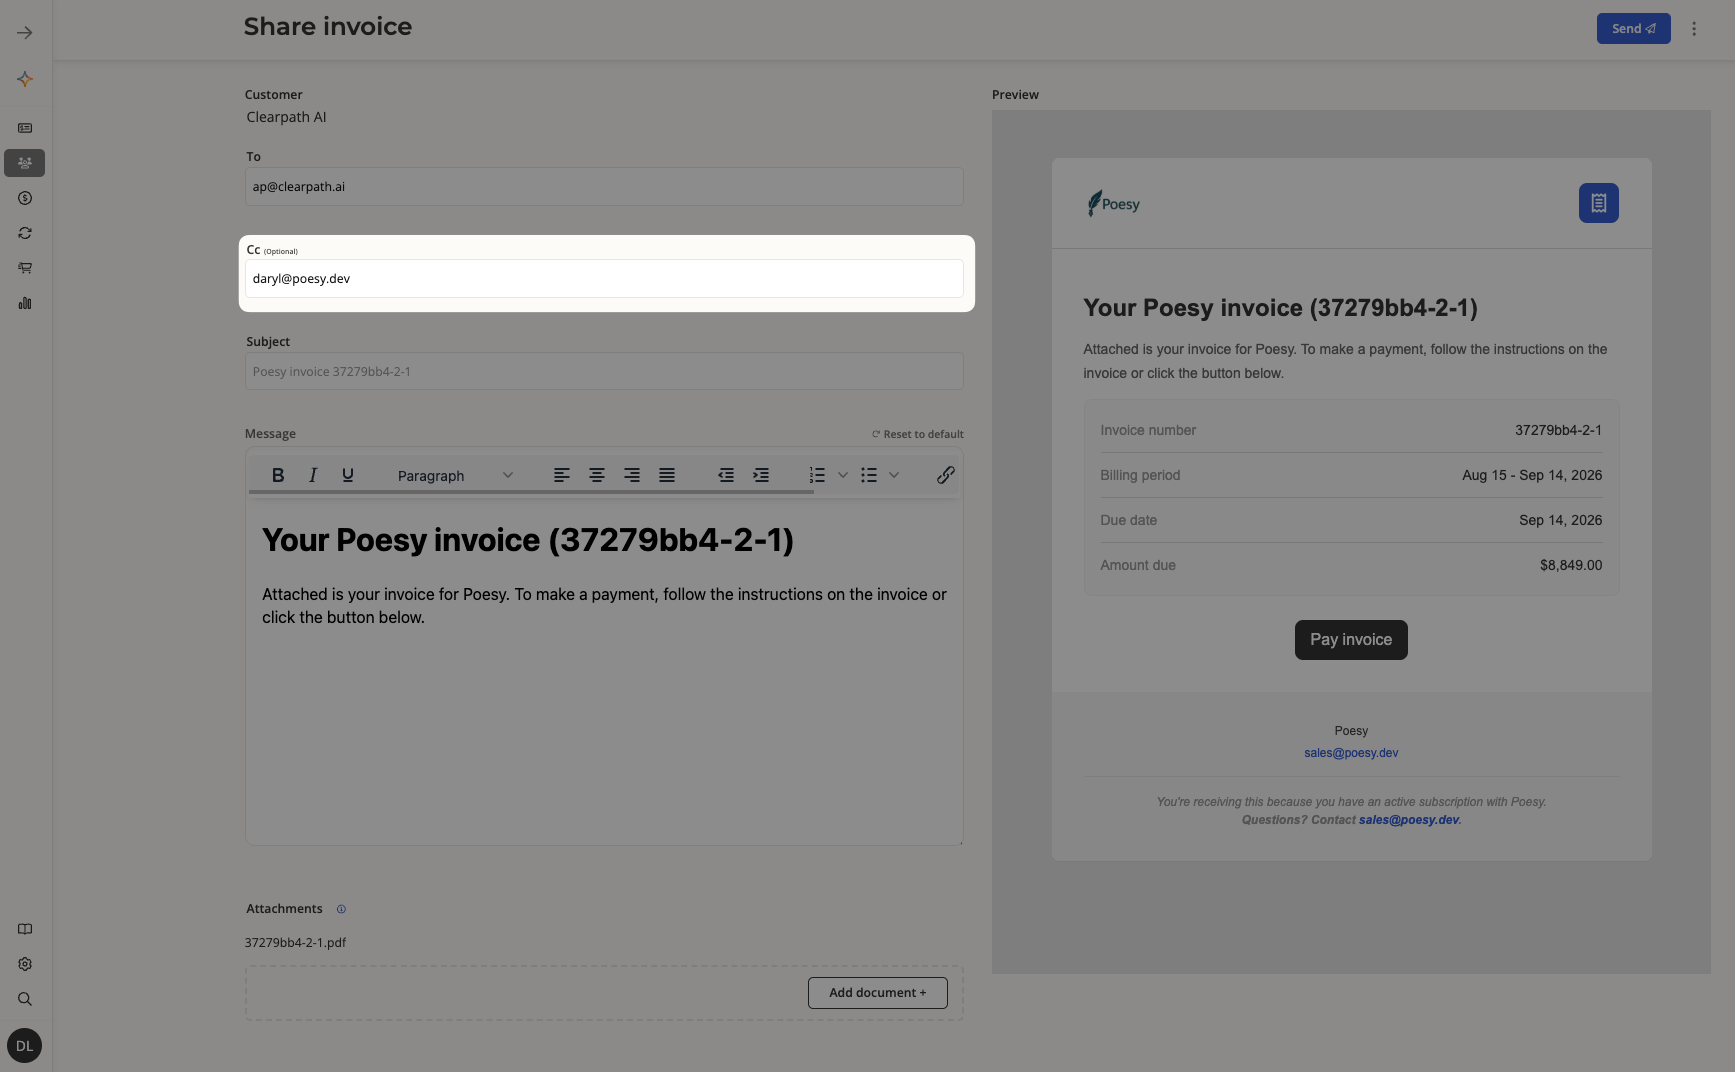Open the settings gear icon in sidebar
1735x1072 pixels.
(25, 964)
